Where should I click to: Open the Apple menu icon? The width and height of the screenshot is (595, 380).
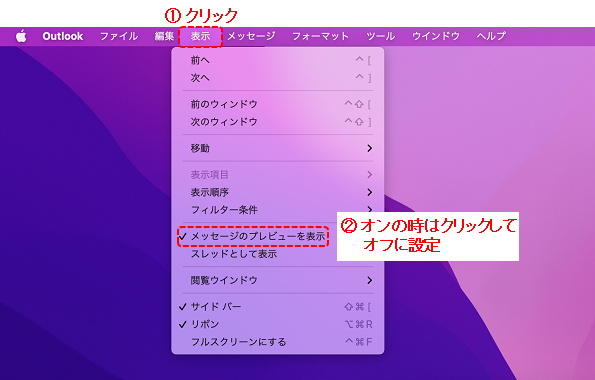pos(21,36)
